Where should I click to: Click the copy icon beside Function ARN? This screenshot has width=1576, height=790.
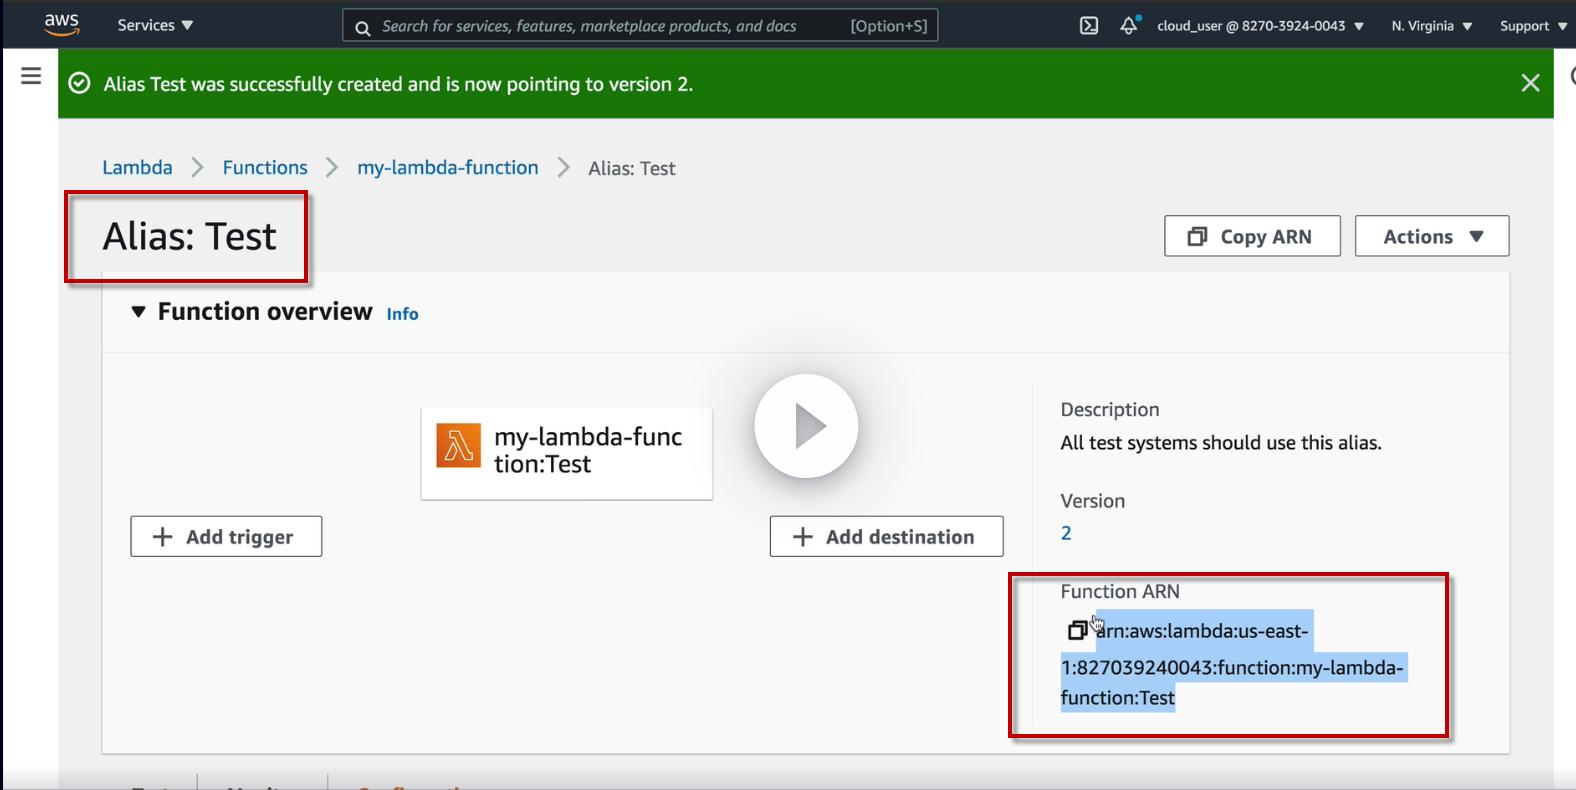[1076, 630]
